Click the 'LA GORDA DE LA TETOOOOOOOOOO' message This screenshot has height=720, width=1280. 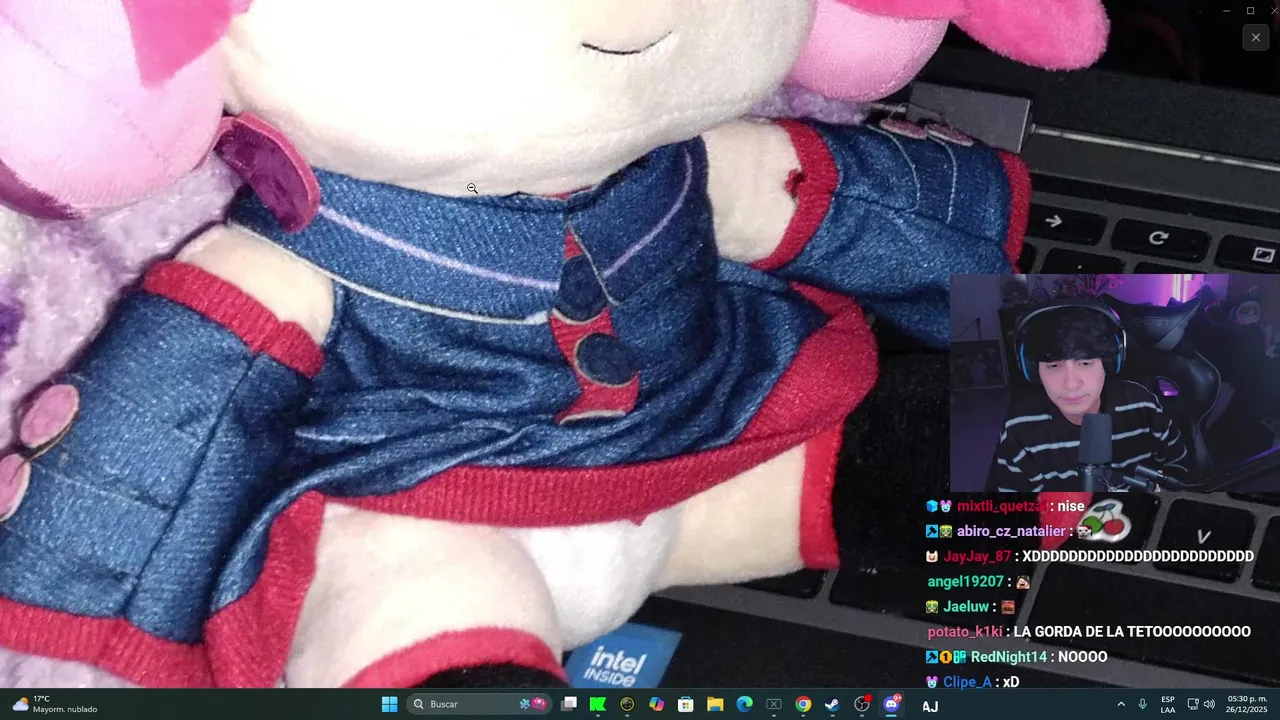coord(1132,631)
